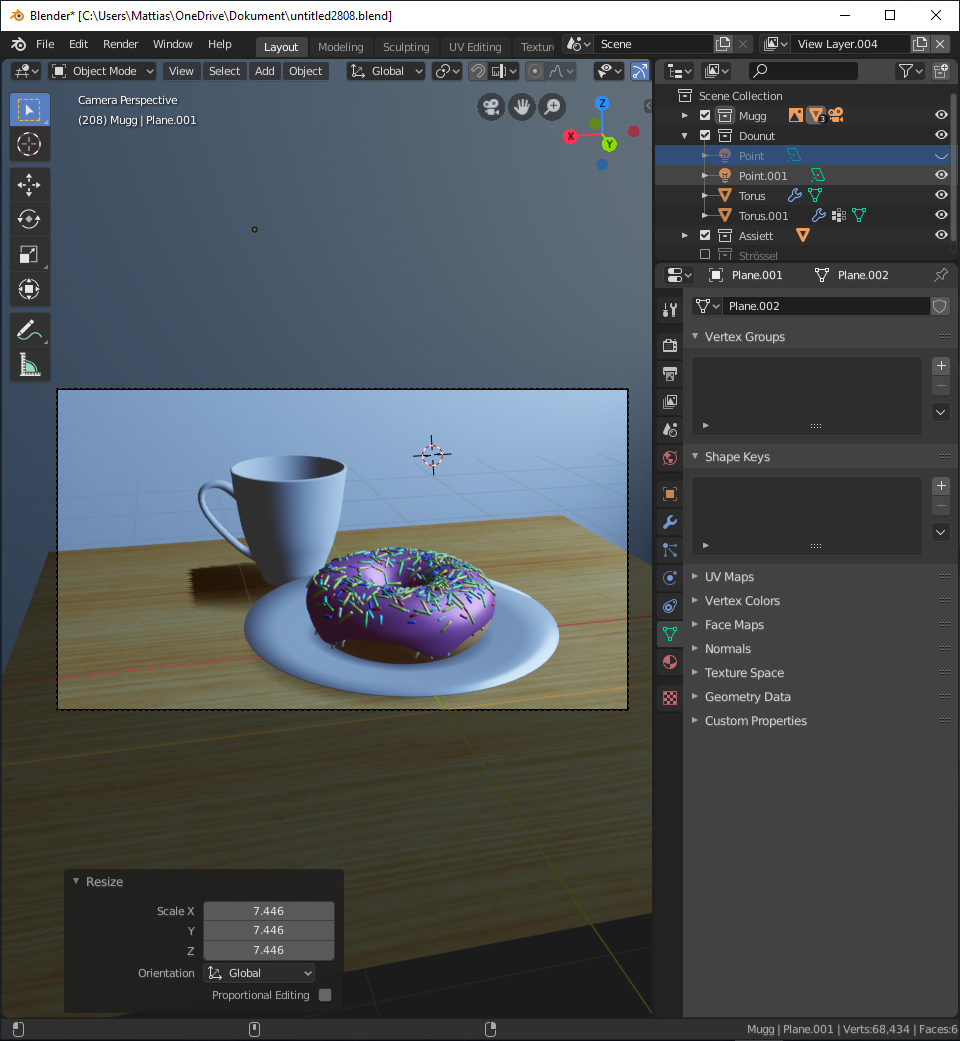
Task: Click the add Vertex Group plus button
Action: pyautogui.click(x=940, y=366)
